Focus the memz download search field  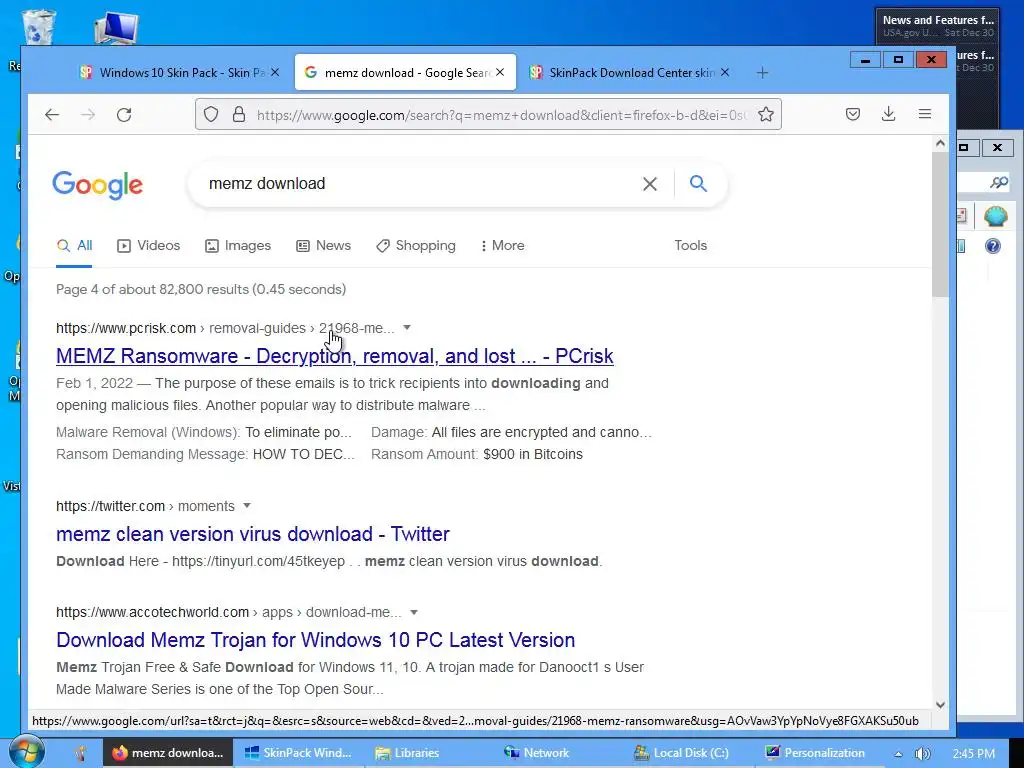(x=418, y=184)
